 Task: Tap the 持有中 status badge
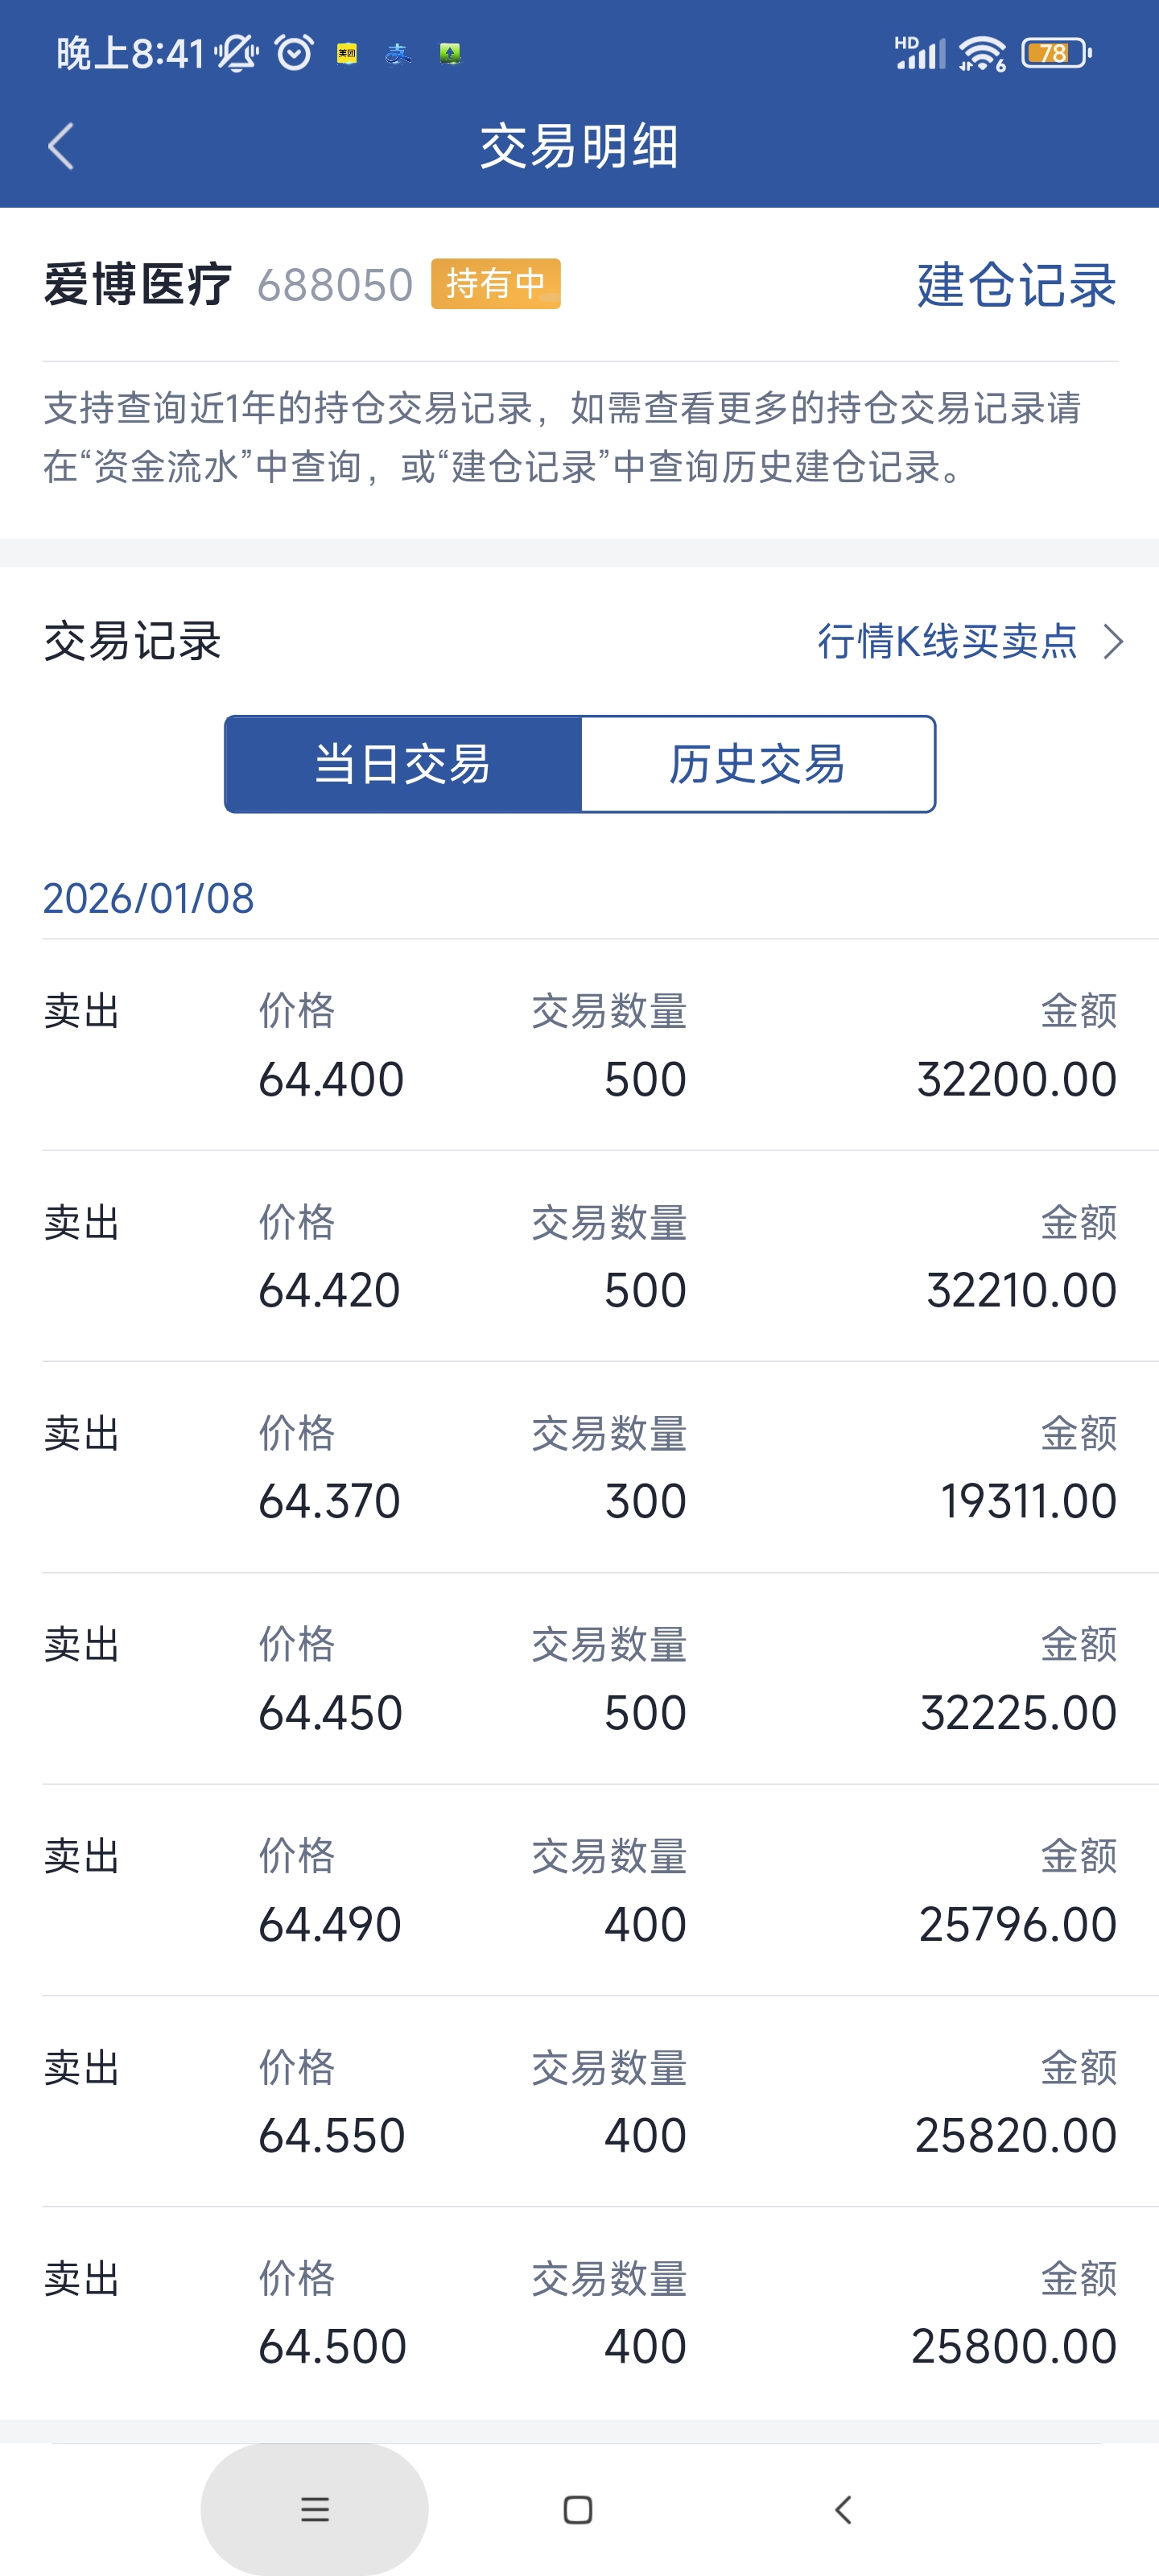(x=495, y=284)
